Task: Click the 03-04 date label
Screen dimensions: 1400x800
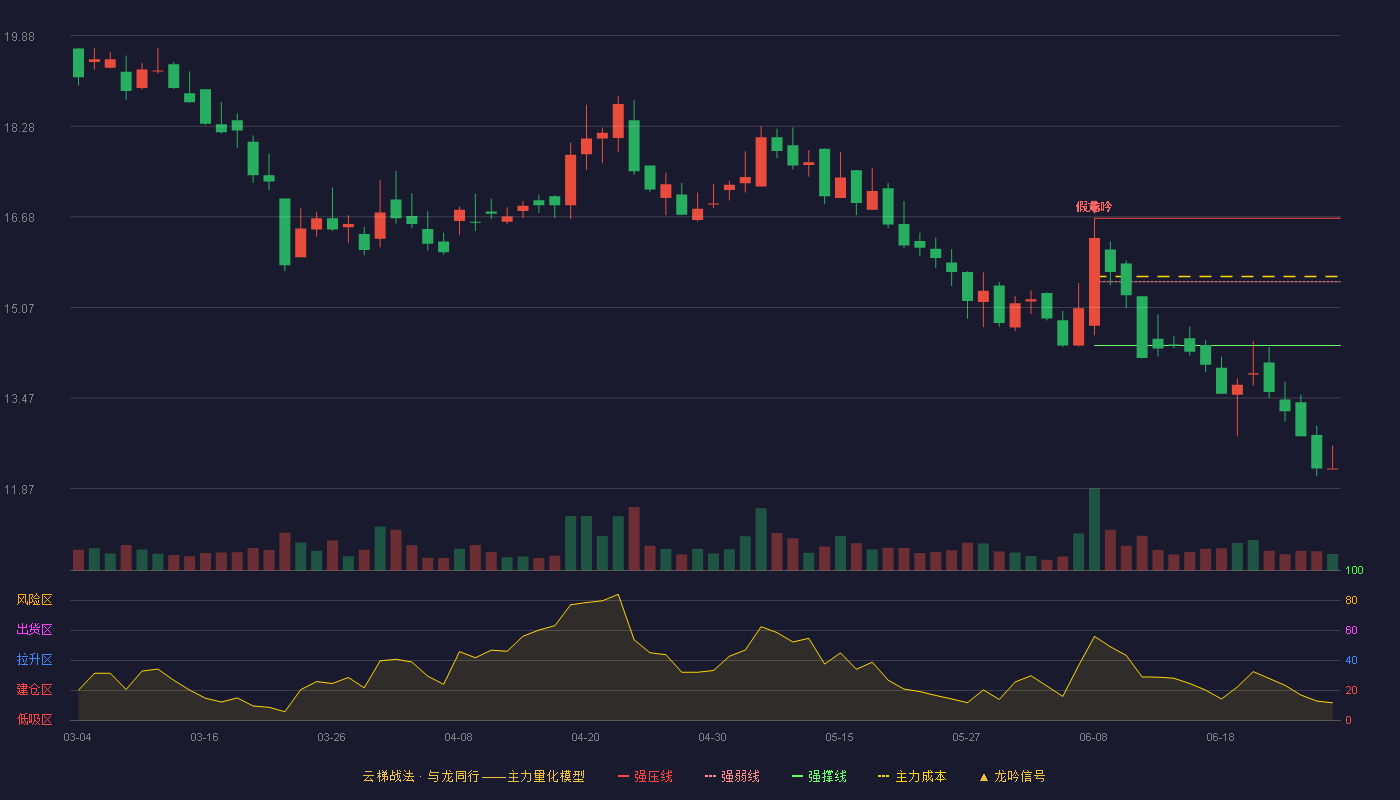Action: tap(77, 737)
